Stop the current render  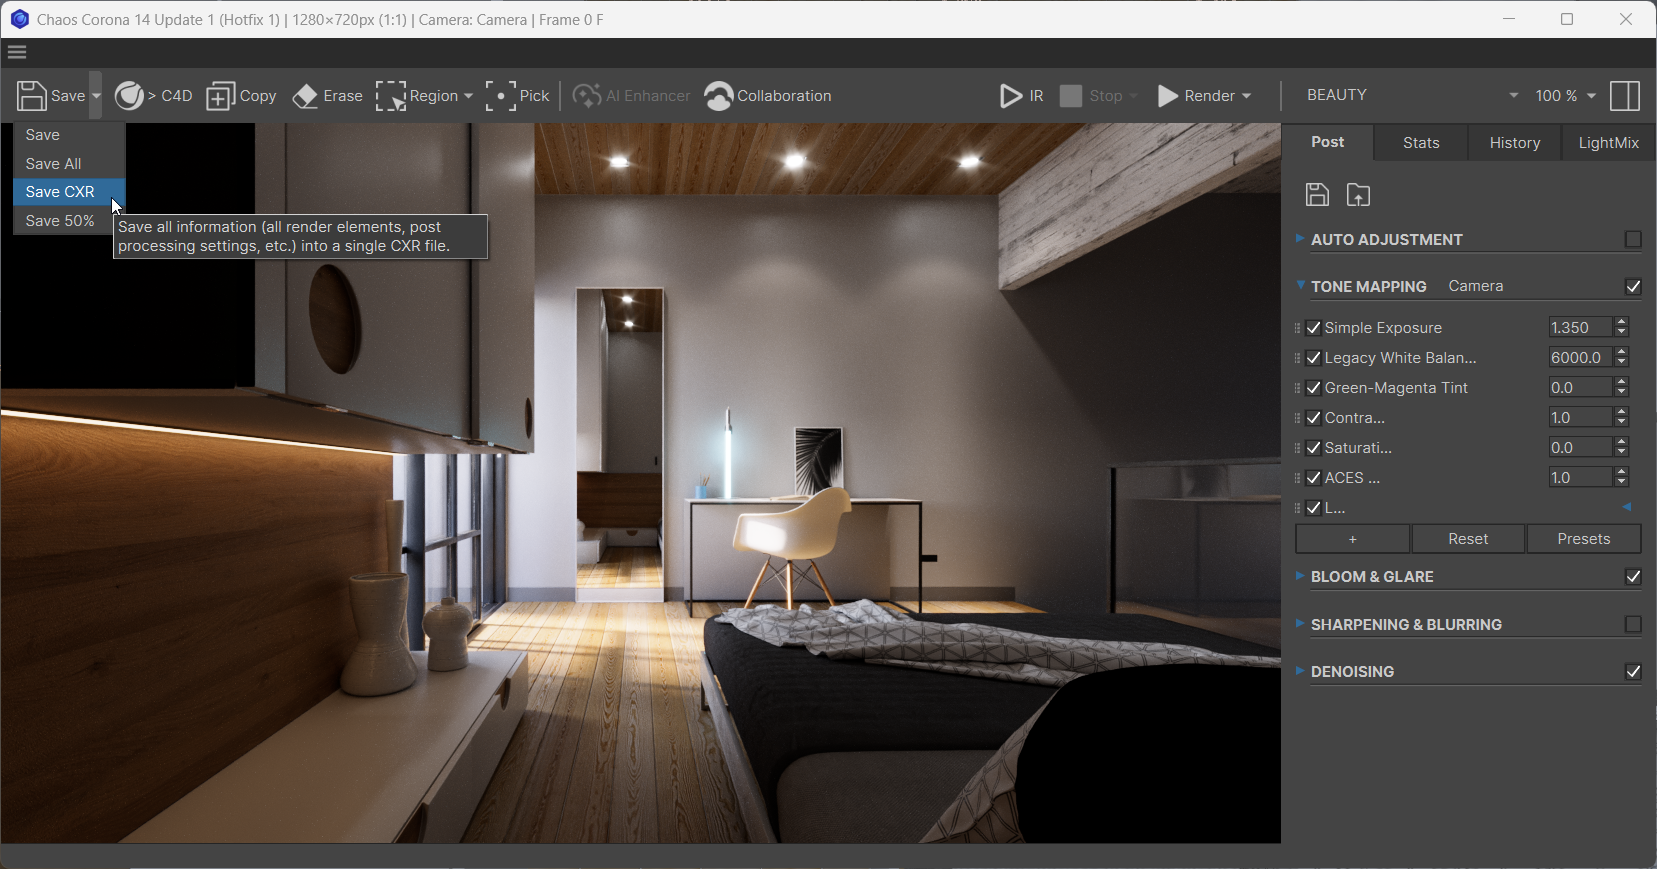click(1091, 96)
